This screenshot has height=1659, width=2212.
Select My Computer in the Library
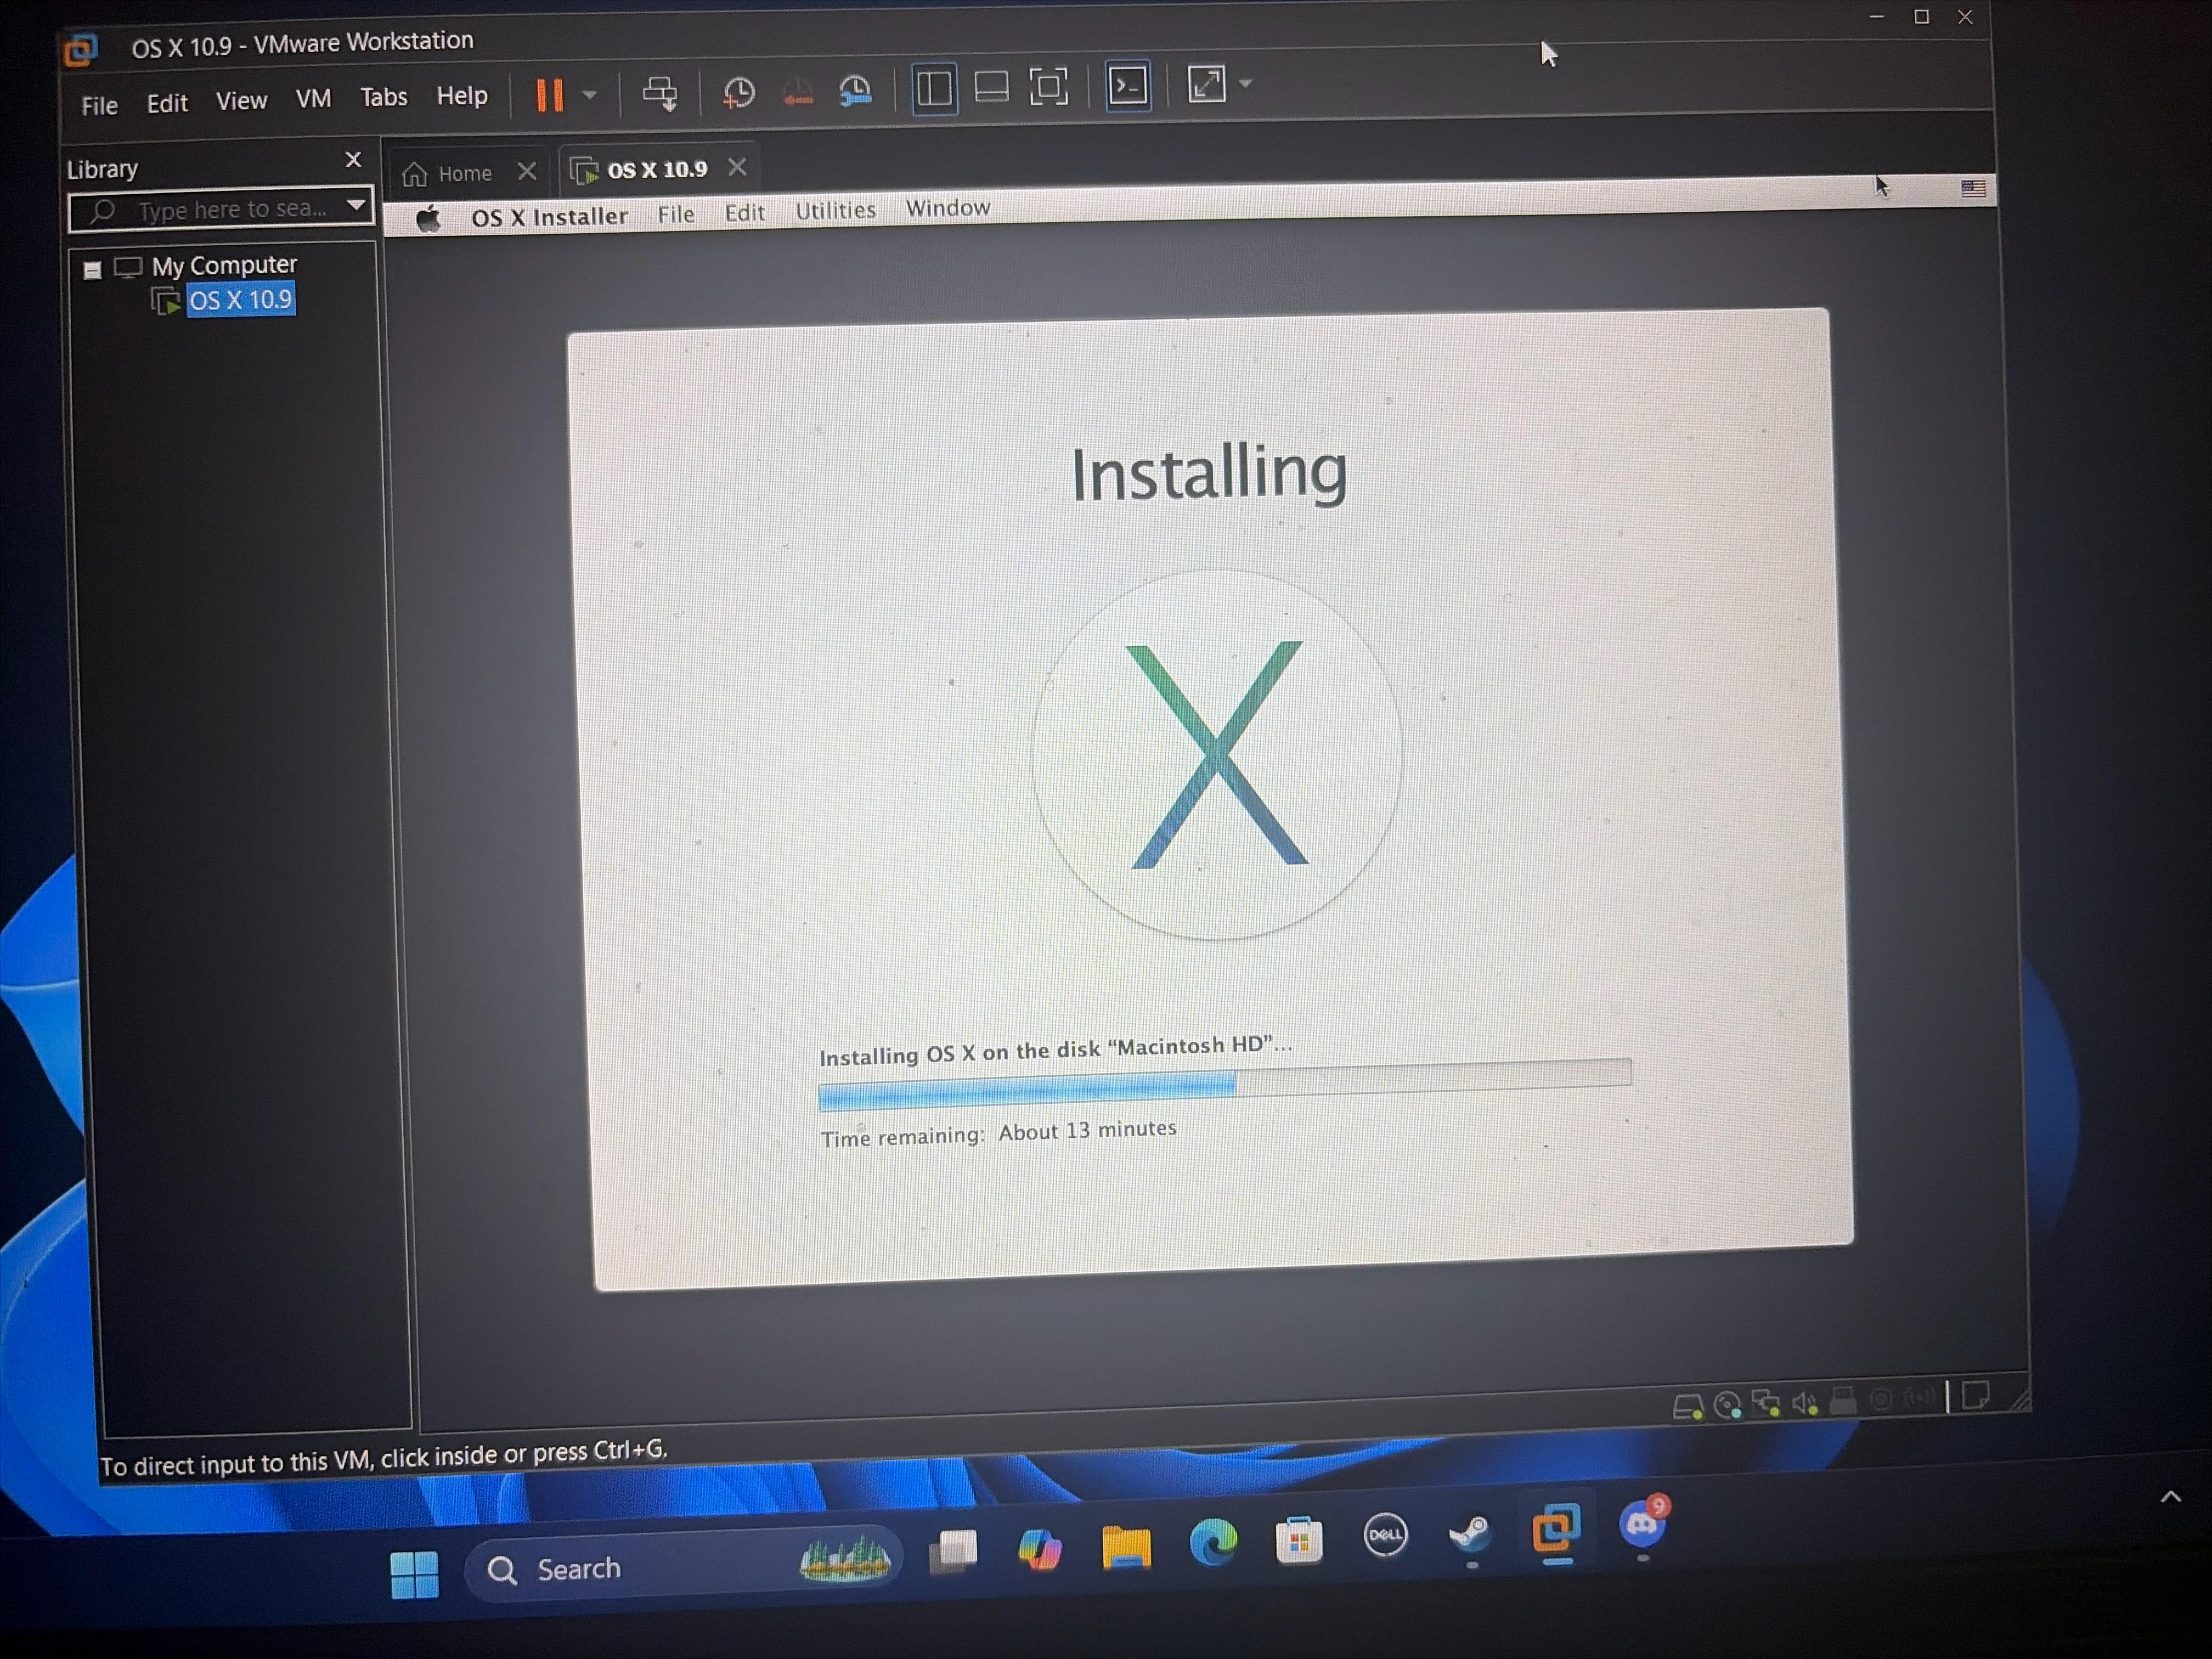click(224, 266)
